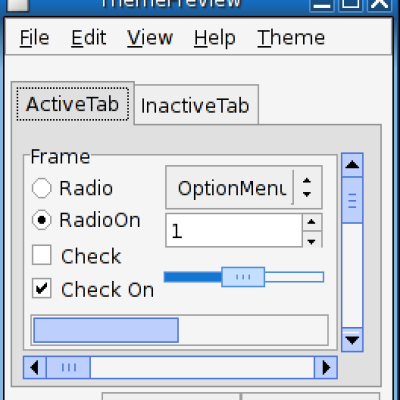Image resolution: width=400 pixels, height=400 pixels.
Task: Click the horizontal scrollbar left arrow
Action: [x=34, y=368]
